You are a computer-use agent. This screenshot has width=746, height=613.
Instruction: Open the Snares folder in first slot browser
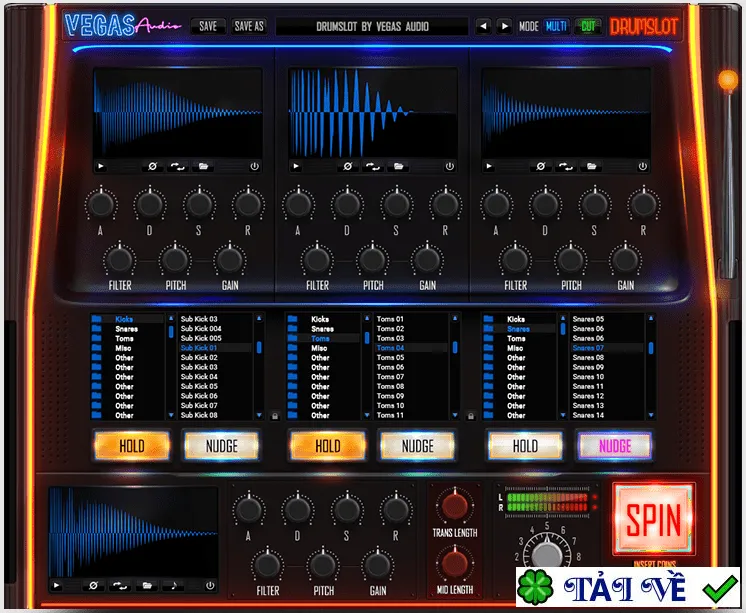point(127,329)
